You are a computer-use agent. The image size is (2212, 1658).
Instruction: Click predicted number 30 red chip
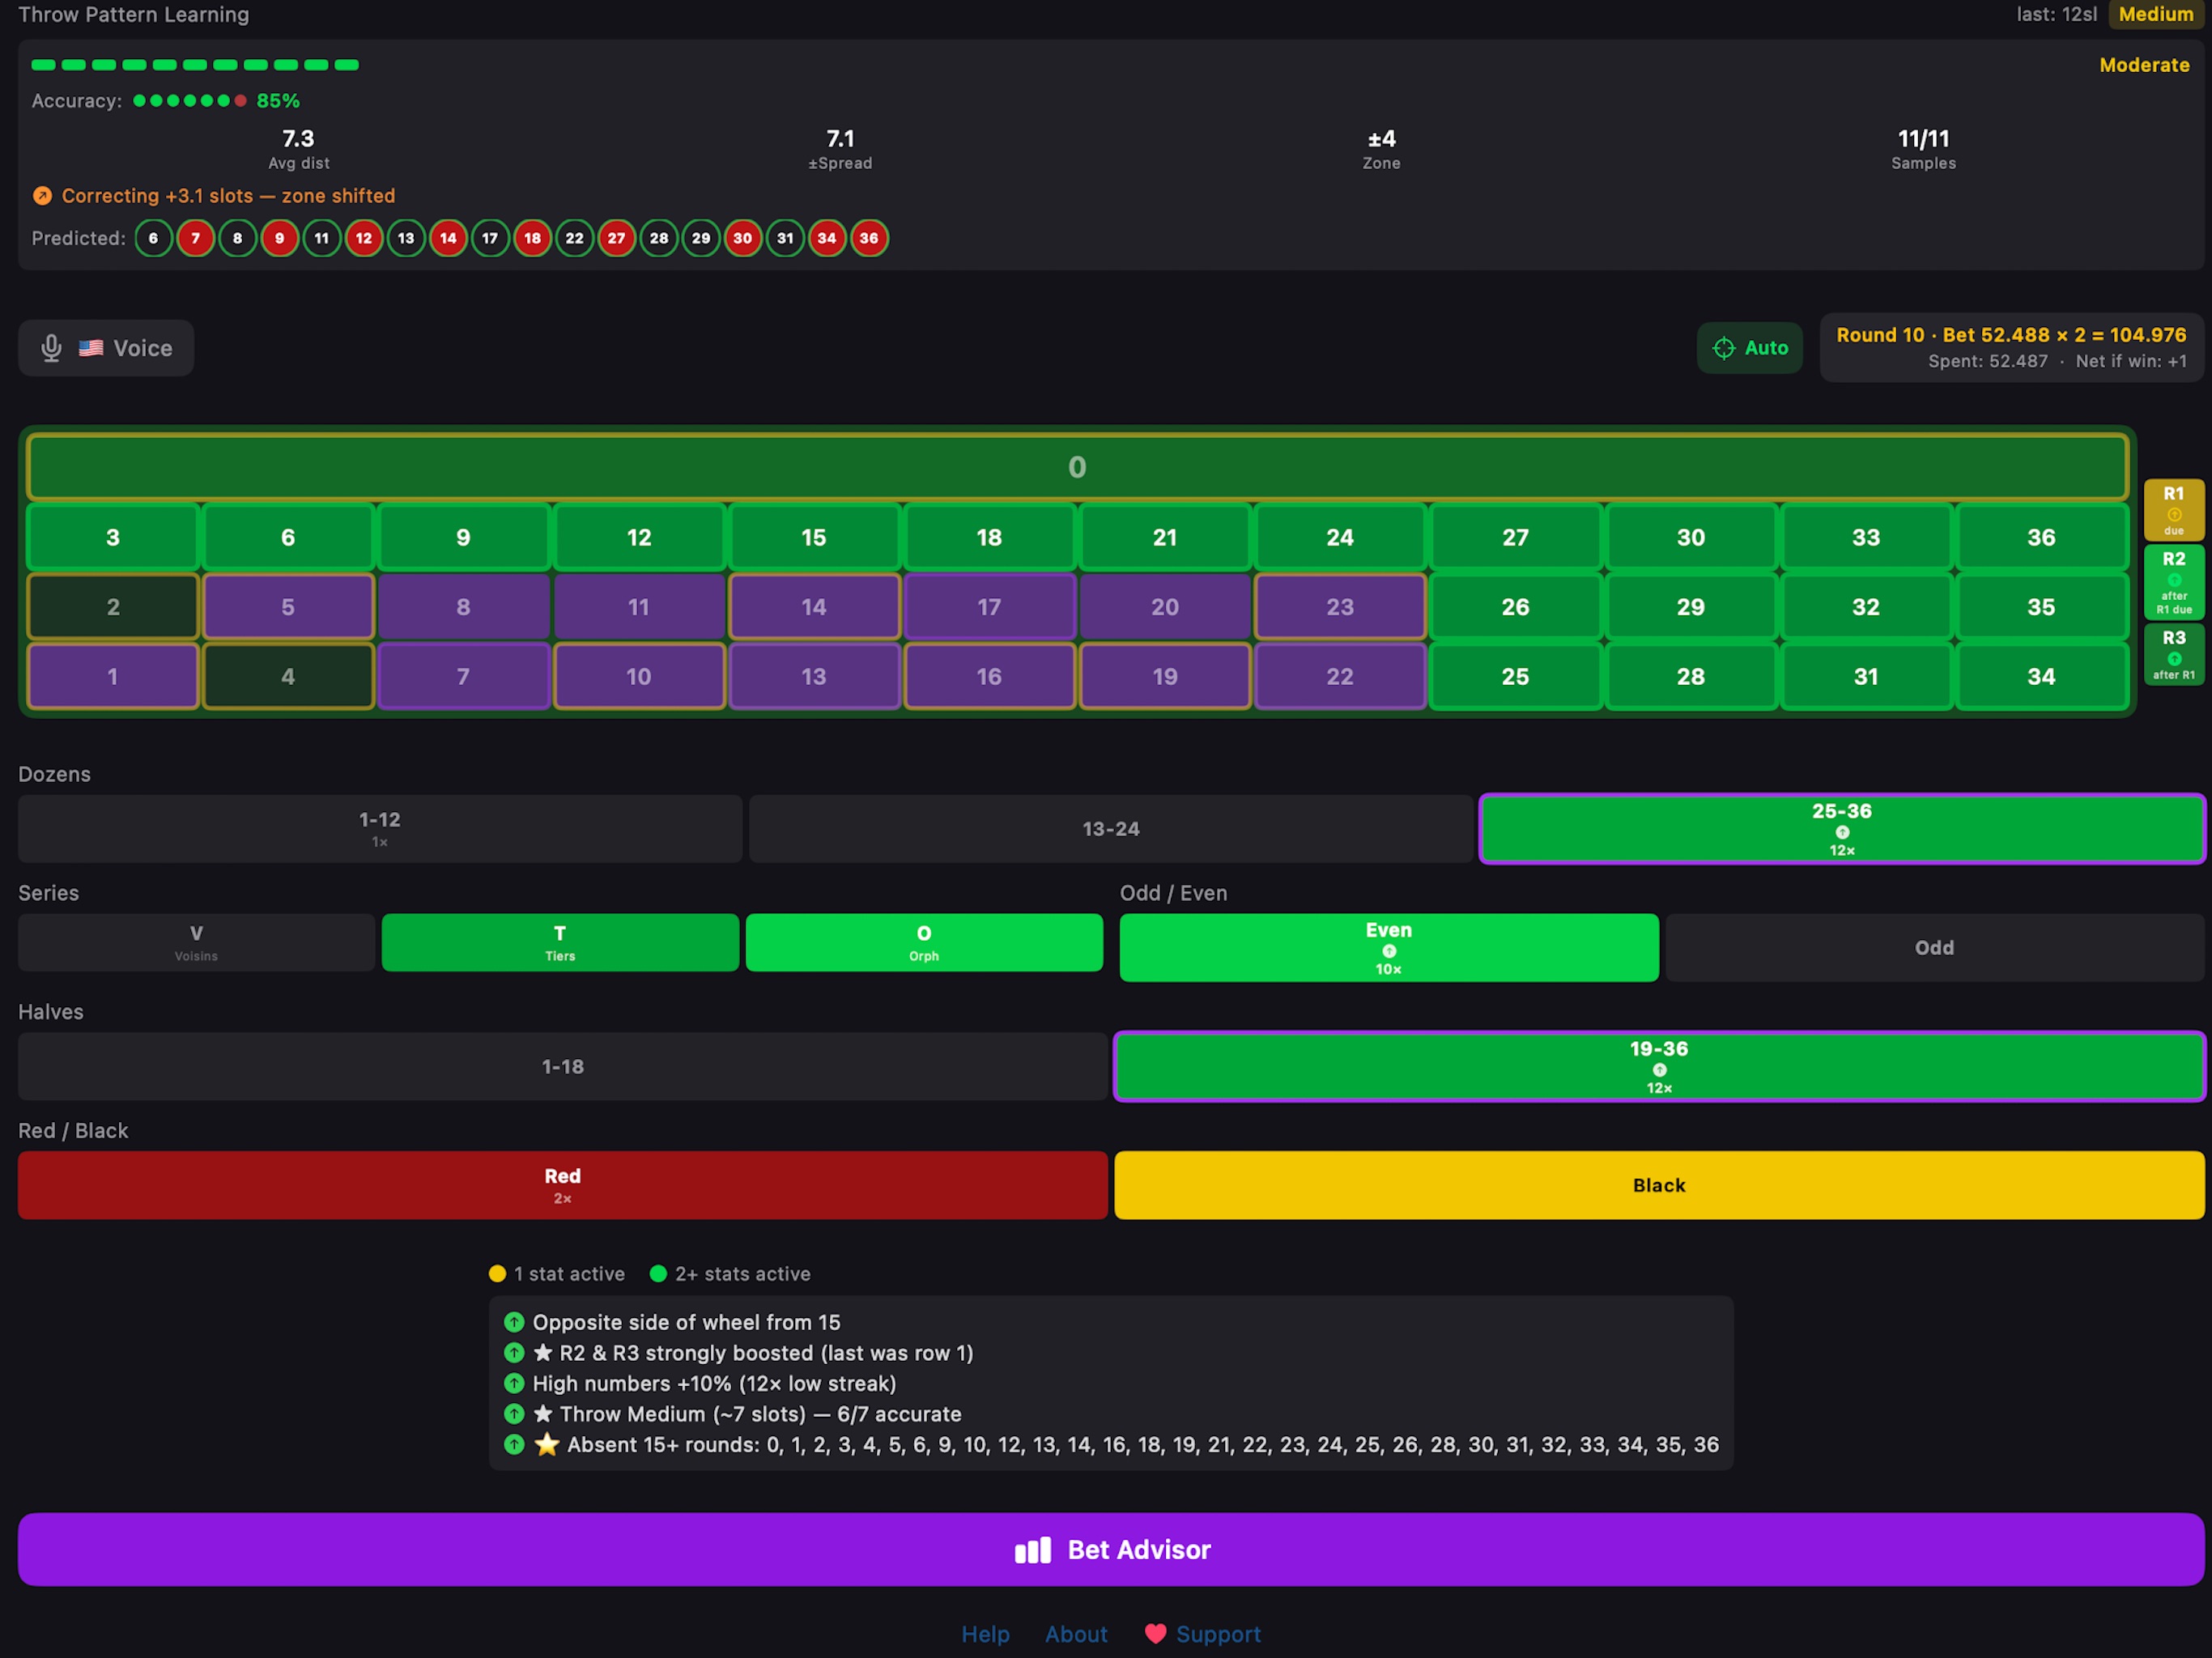click(743, 238)
